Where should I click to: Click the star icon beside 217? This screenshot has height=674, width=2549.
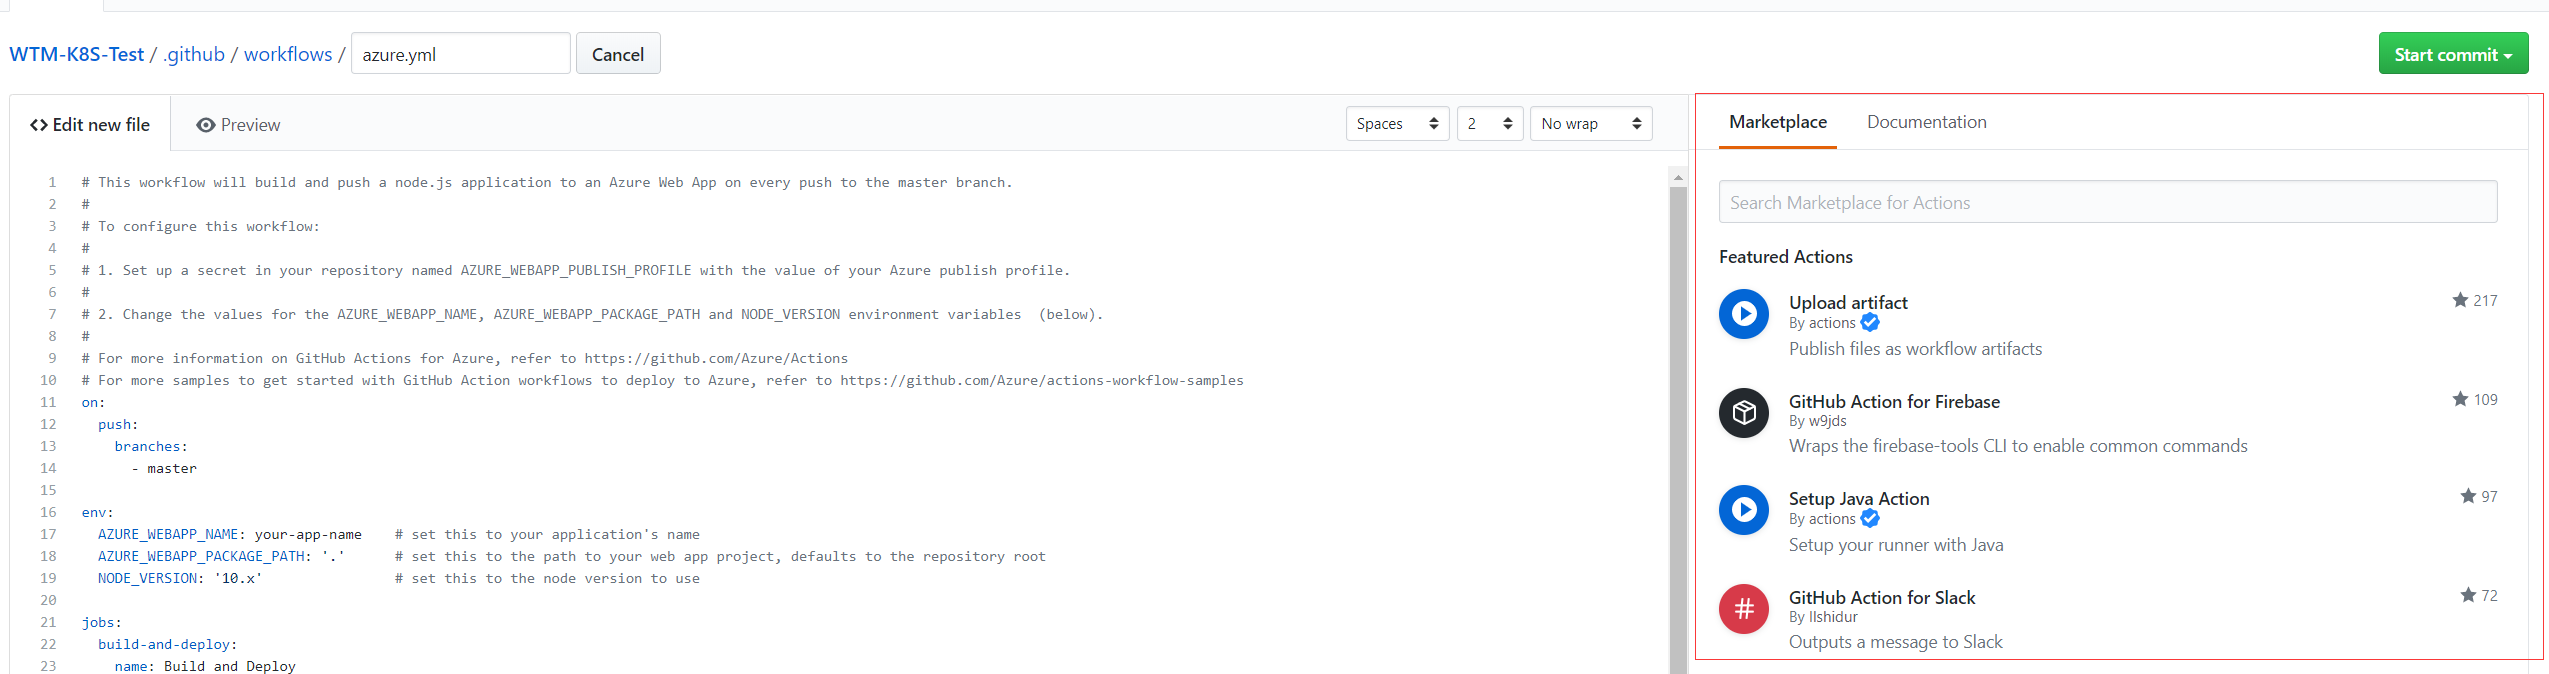2460,300
